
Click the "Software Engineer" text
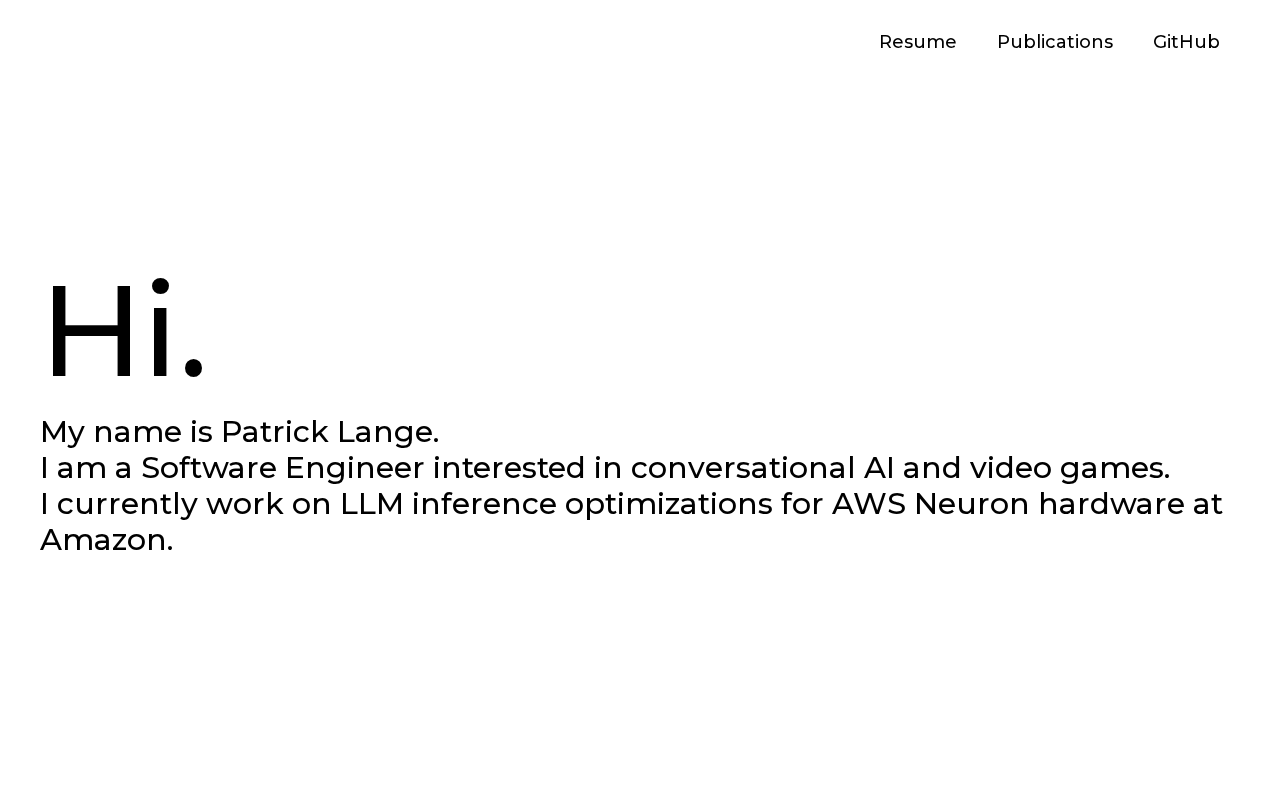point(282,468)
